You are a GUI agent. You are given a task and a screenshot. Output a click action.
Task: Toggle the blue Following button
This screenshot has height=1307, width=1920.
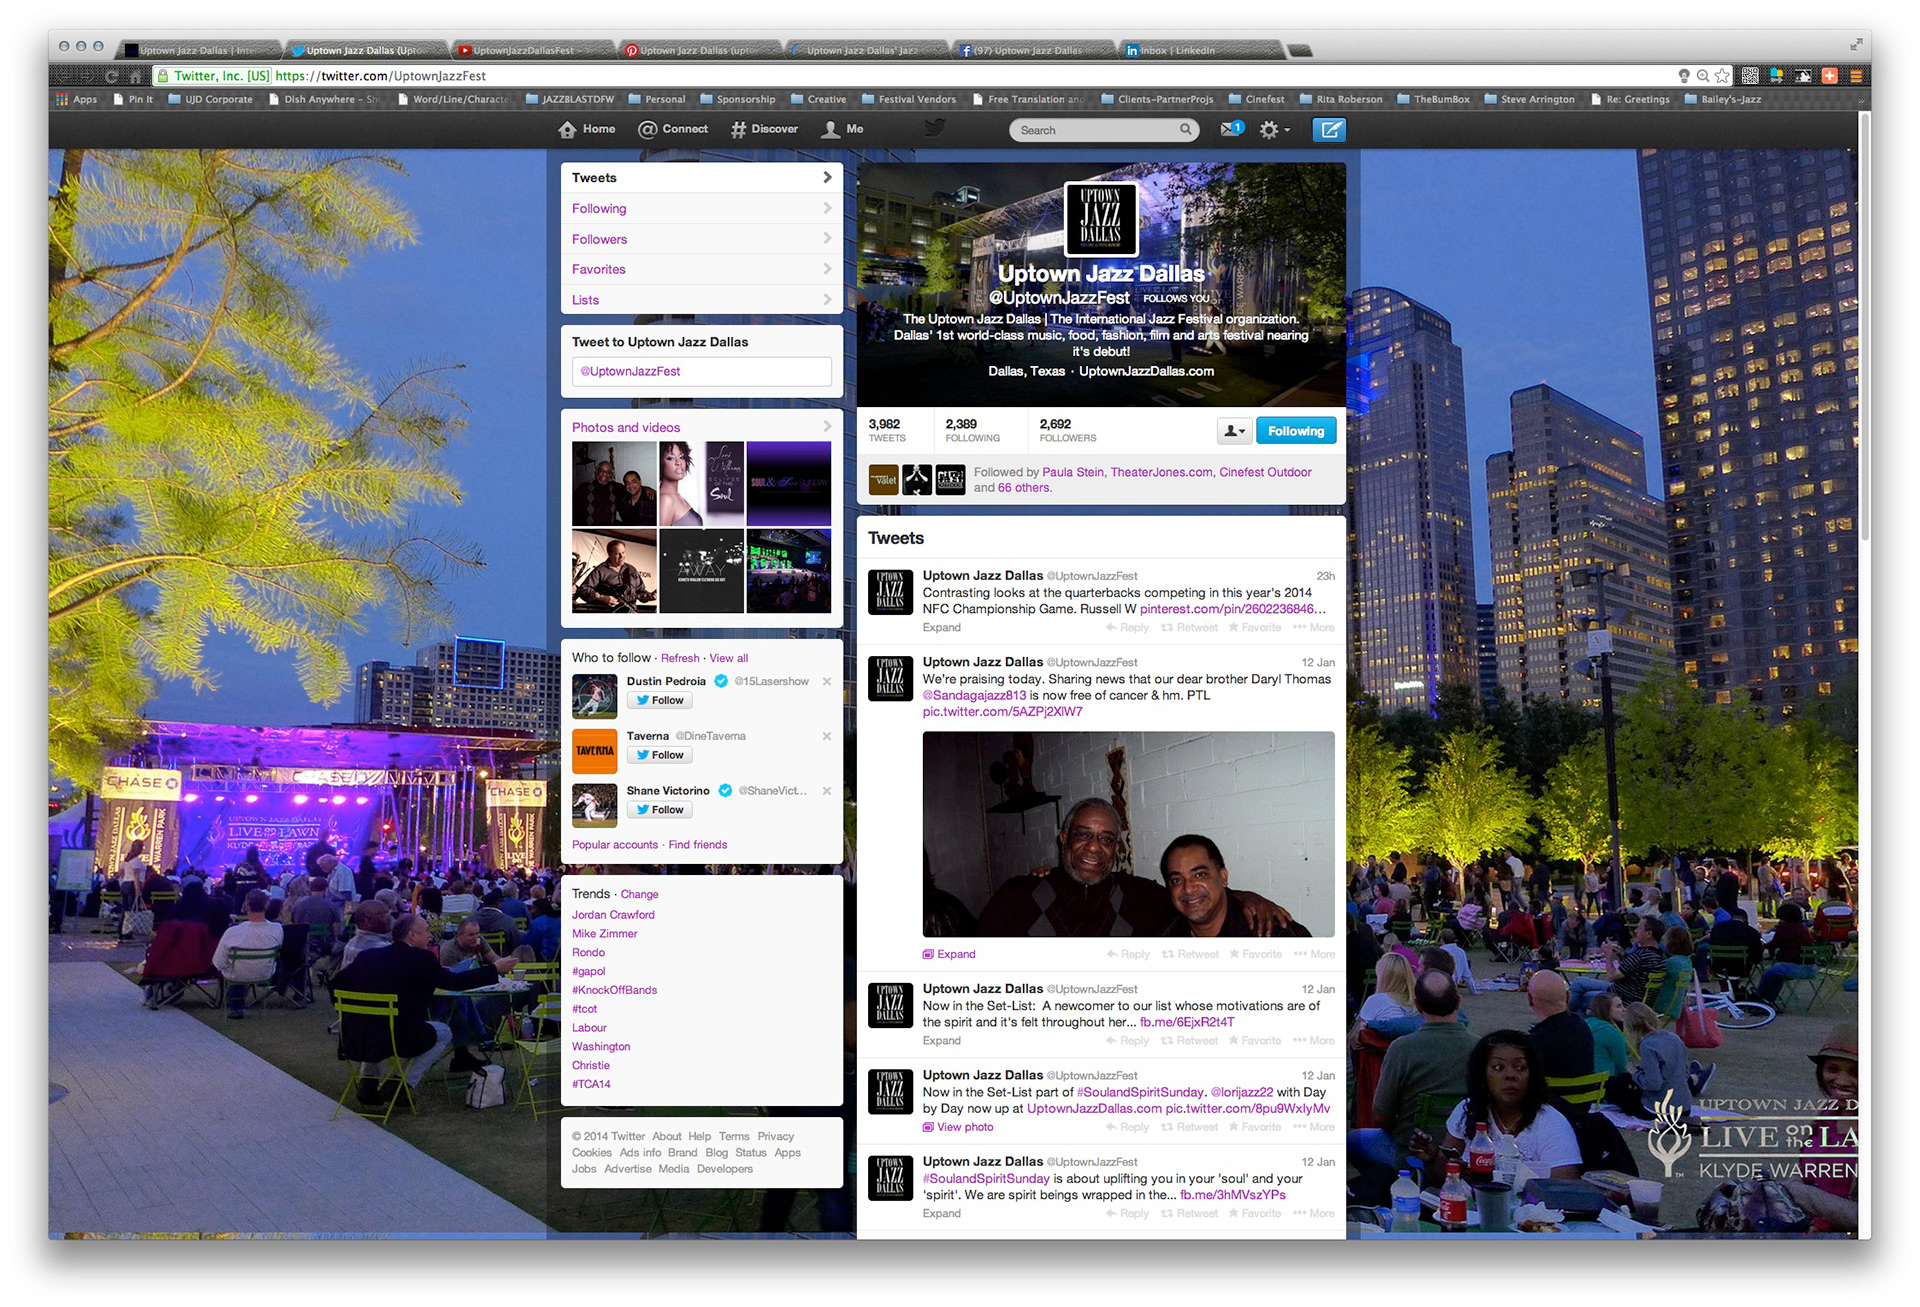[1296, 431]
